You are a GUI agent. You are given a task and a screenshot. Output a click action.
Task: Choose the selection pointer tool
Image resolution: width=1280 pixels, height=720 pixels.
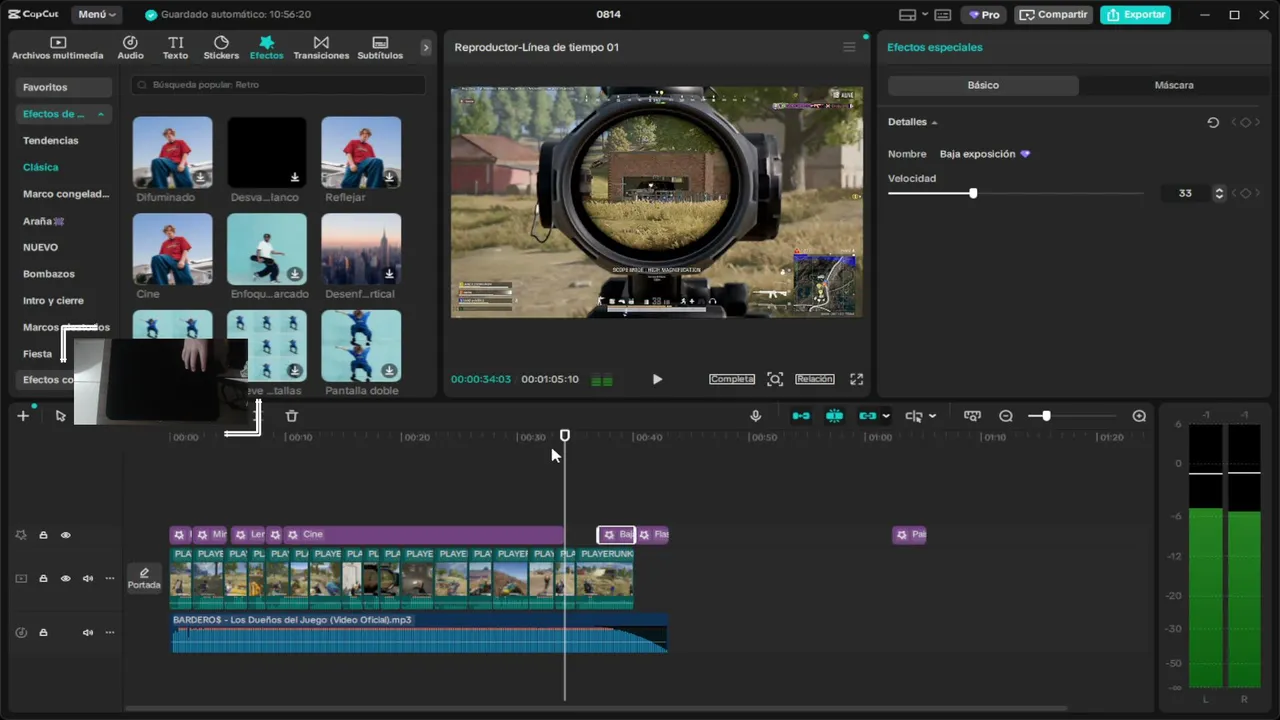60,416
